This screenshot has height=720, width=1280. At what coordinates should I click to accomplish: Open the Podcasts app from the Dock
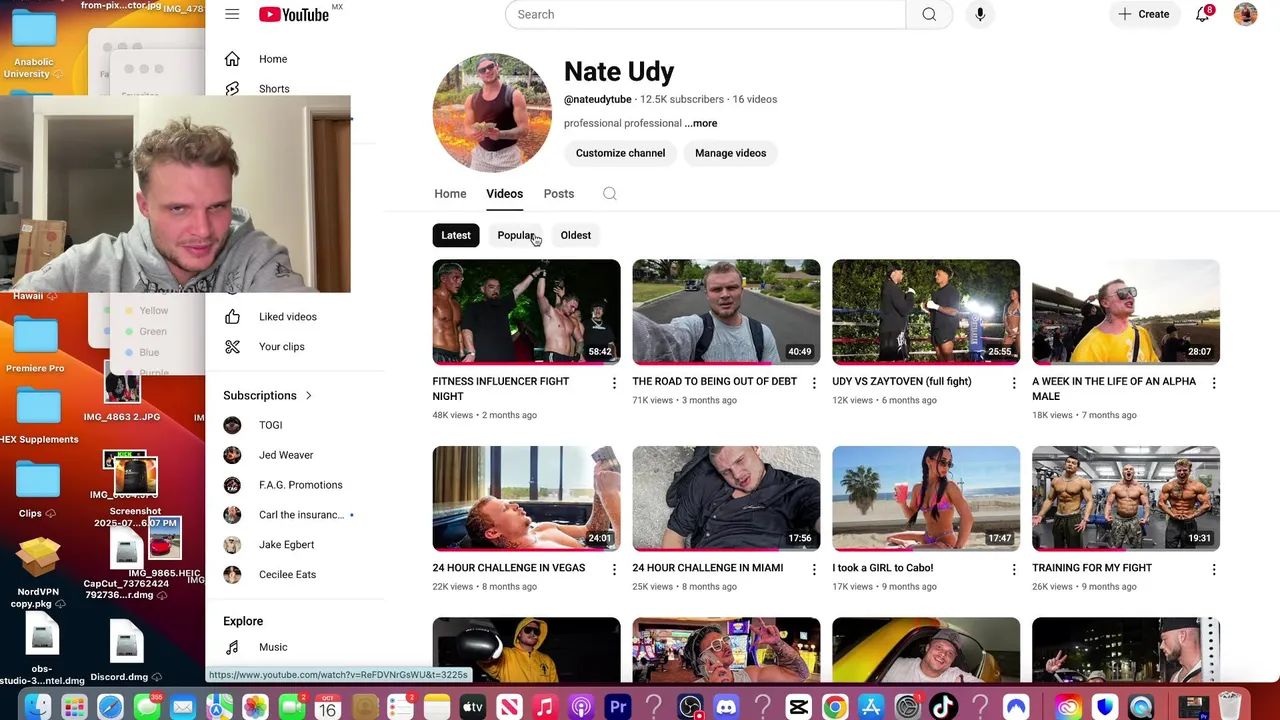(581, 707)
